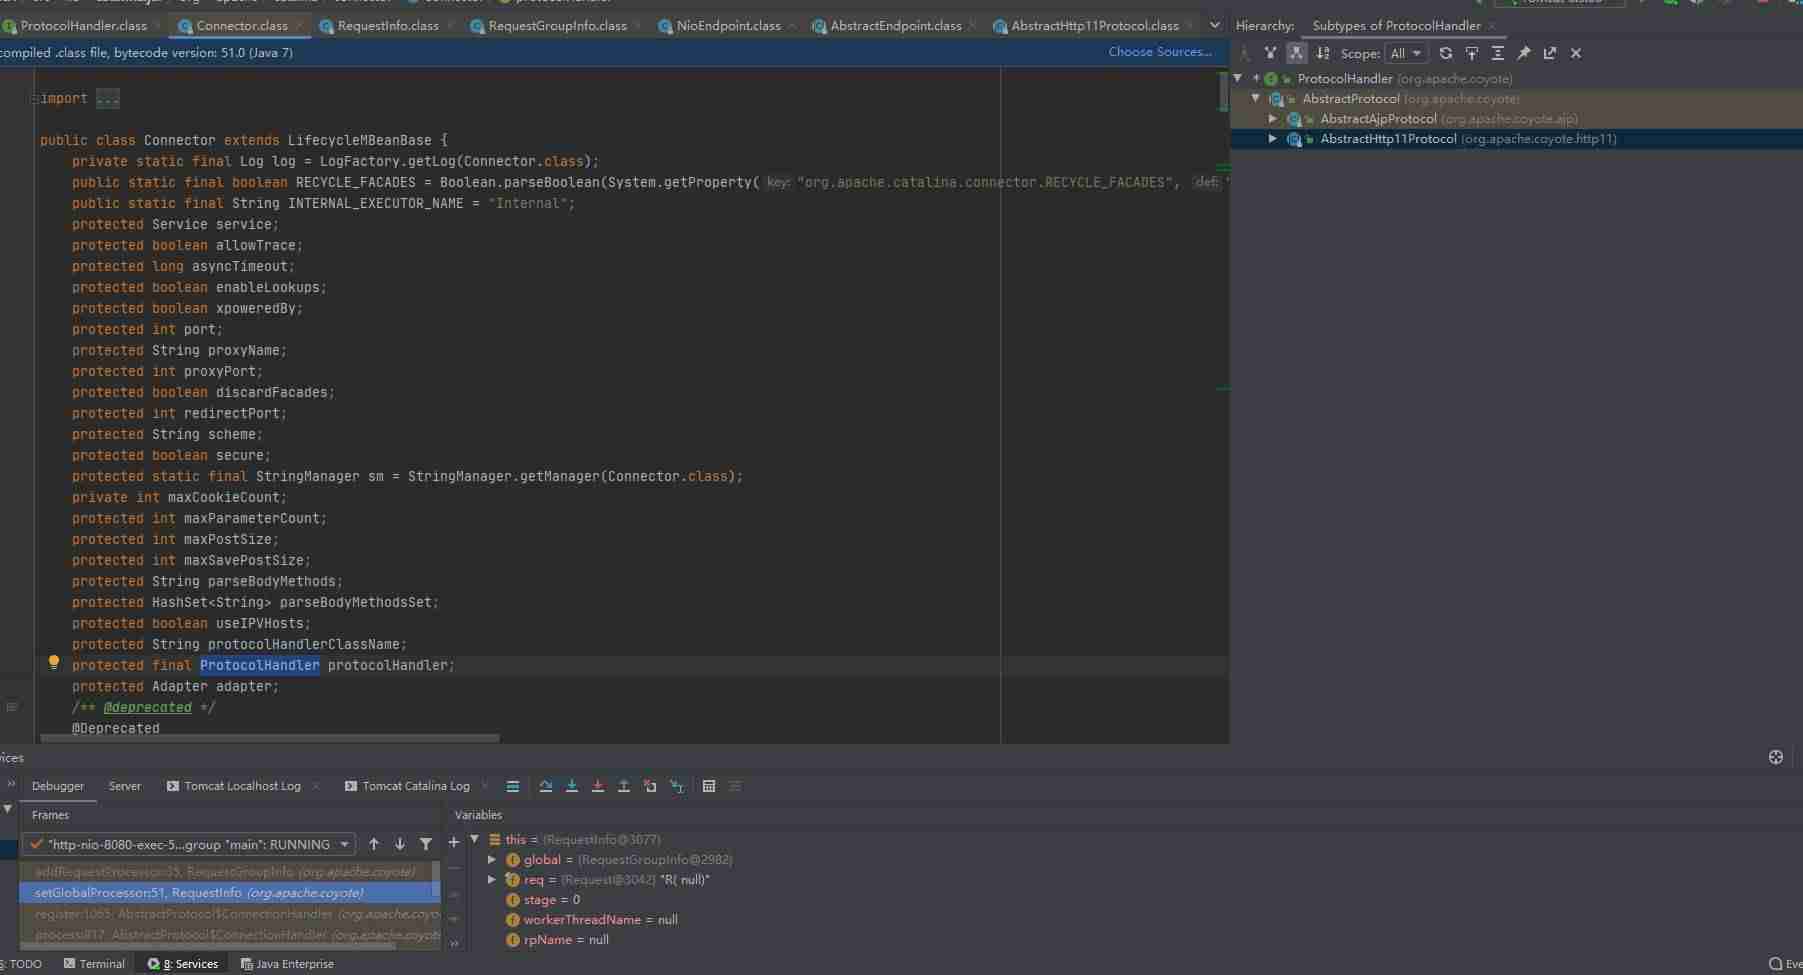This screenshot has width=1803, height=975.
Task: Toggle Supertypes hierarchy view
Action: tap(1270, 53)
